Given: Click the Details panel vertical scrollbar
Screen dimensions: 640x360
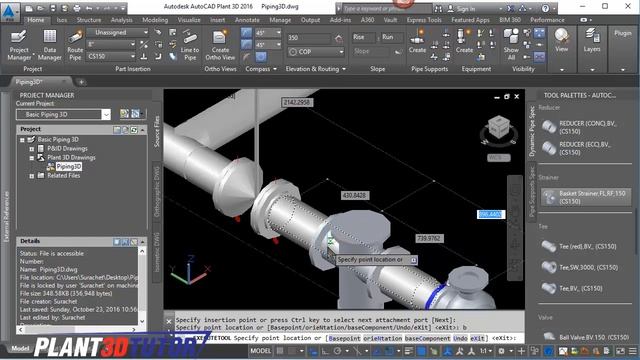Looking at the screenshot, I should click(x=142, y=286).
